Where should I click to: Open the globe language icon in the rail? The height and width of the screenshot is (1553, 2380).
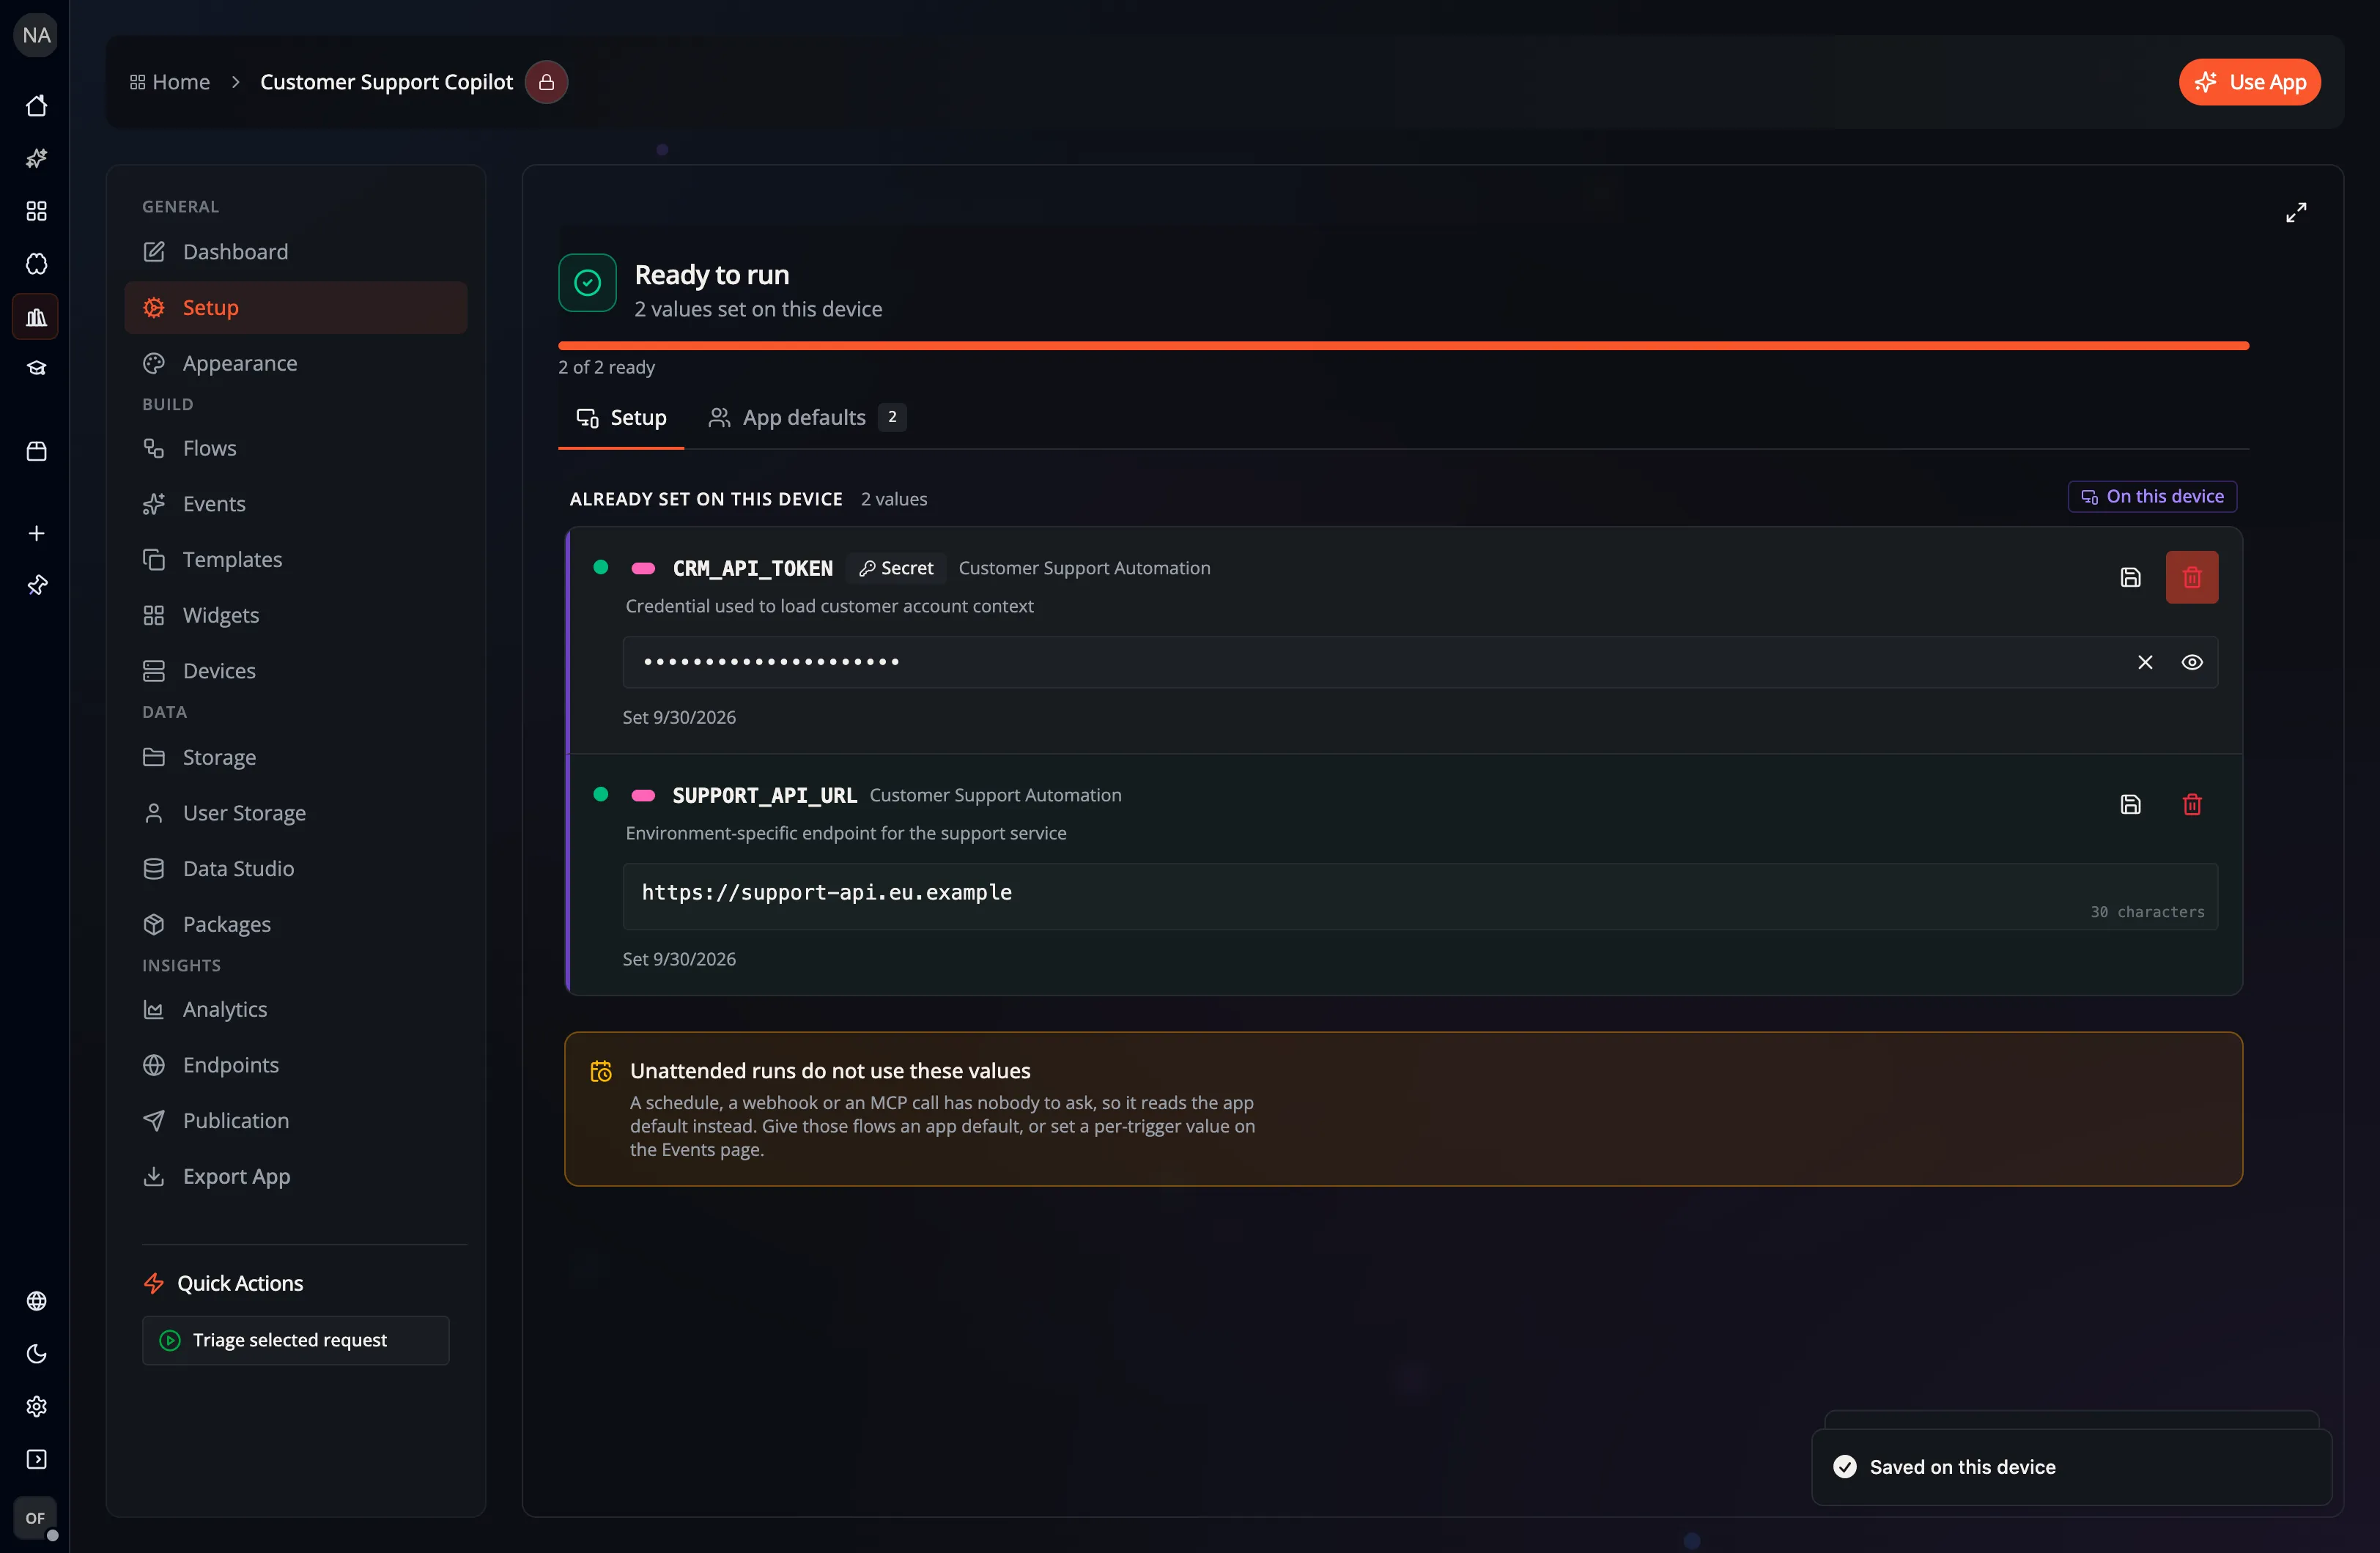tap(36, 1301)
